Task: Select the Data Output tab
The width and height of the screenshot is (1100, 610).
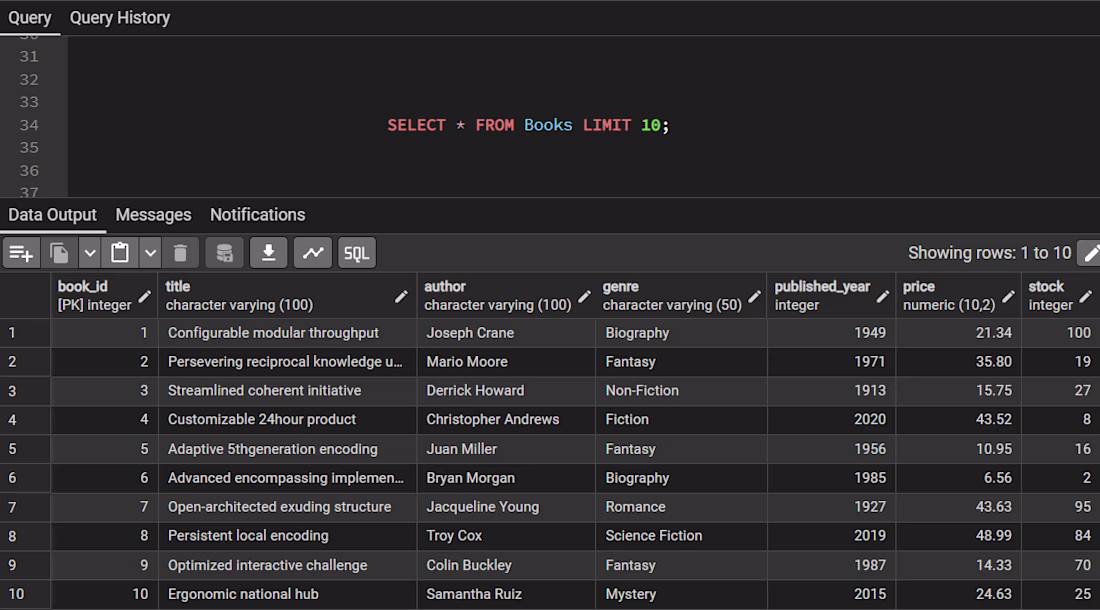Action: [53, 215]
